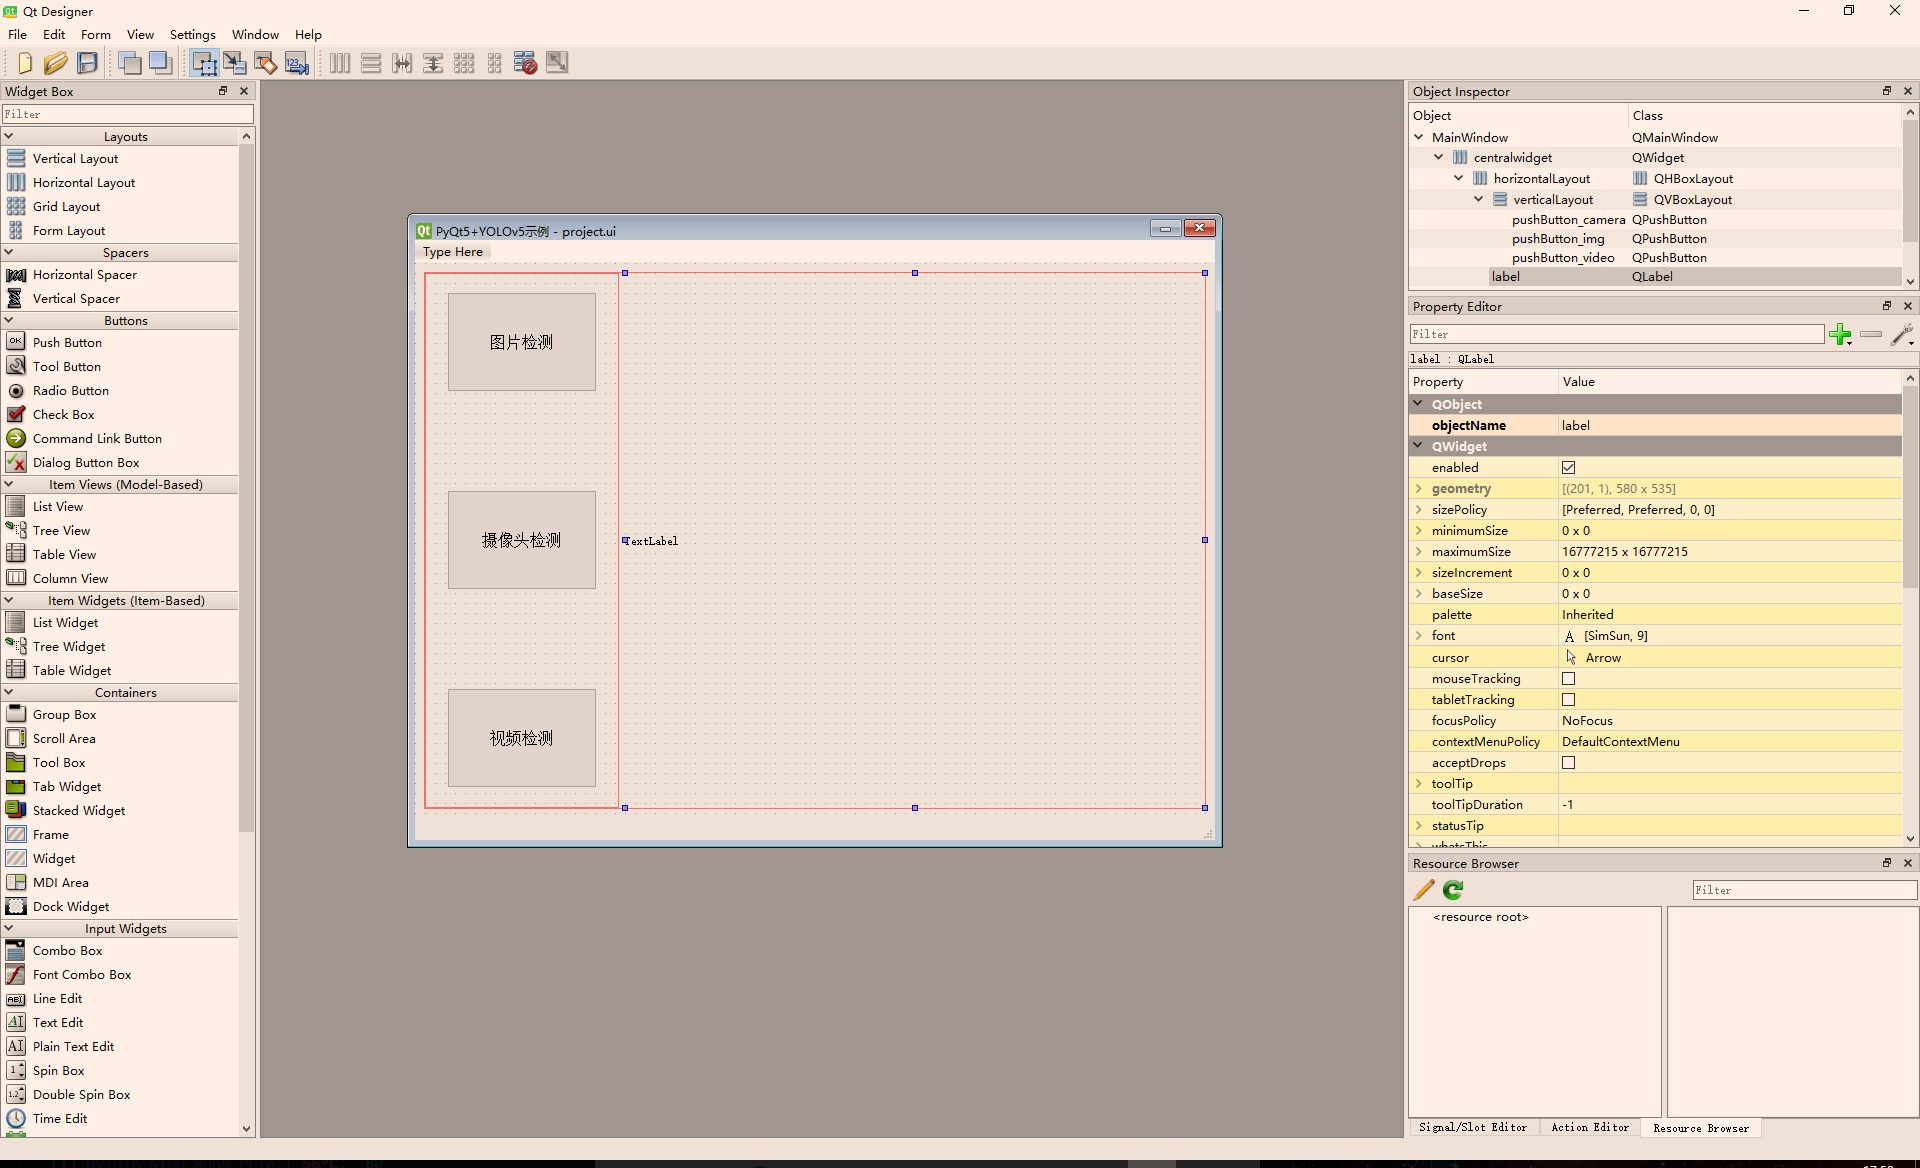
Task: Toggle the mouseTracking checkbox
Action: click(x=1568, y=679)
